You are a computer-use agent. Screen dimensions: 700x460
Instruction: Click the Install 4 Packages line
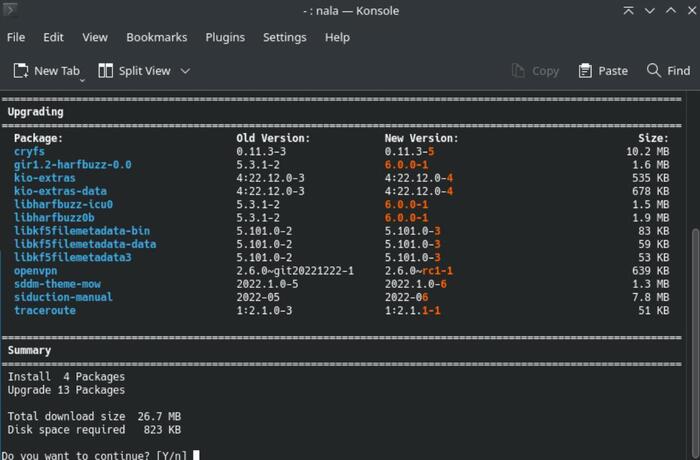66,376
